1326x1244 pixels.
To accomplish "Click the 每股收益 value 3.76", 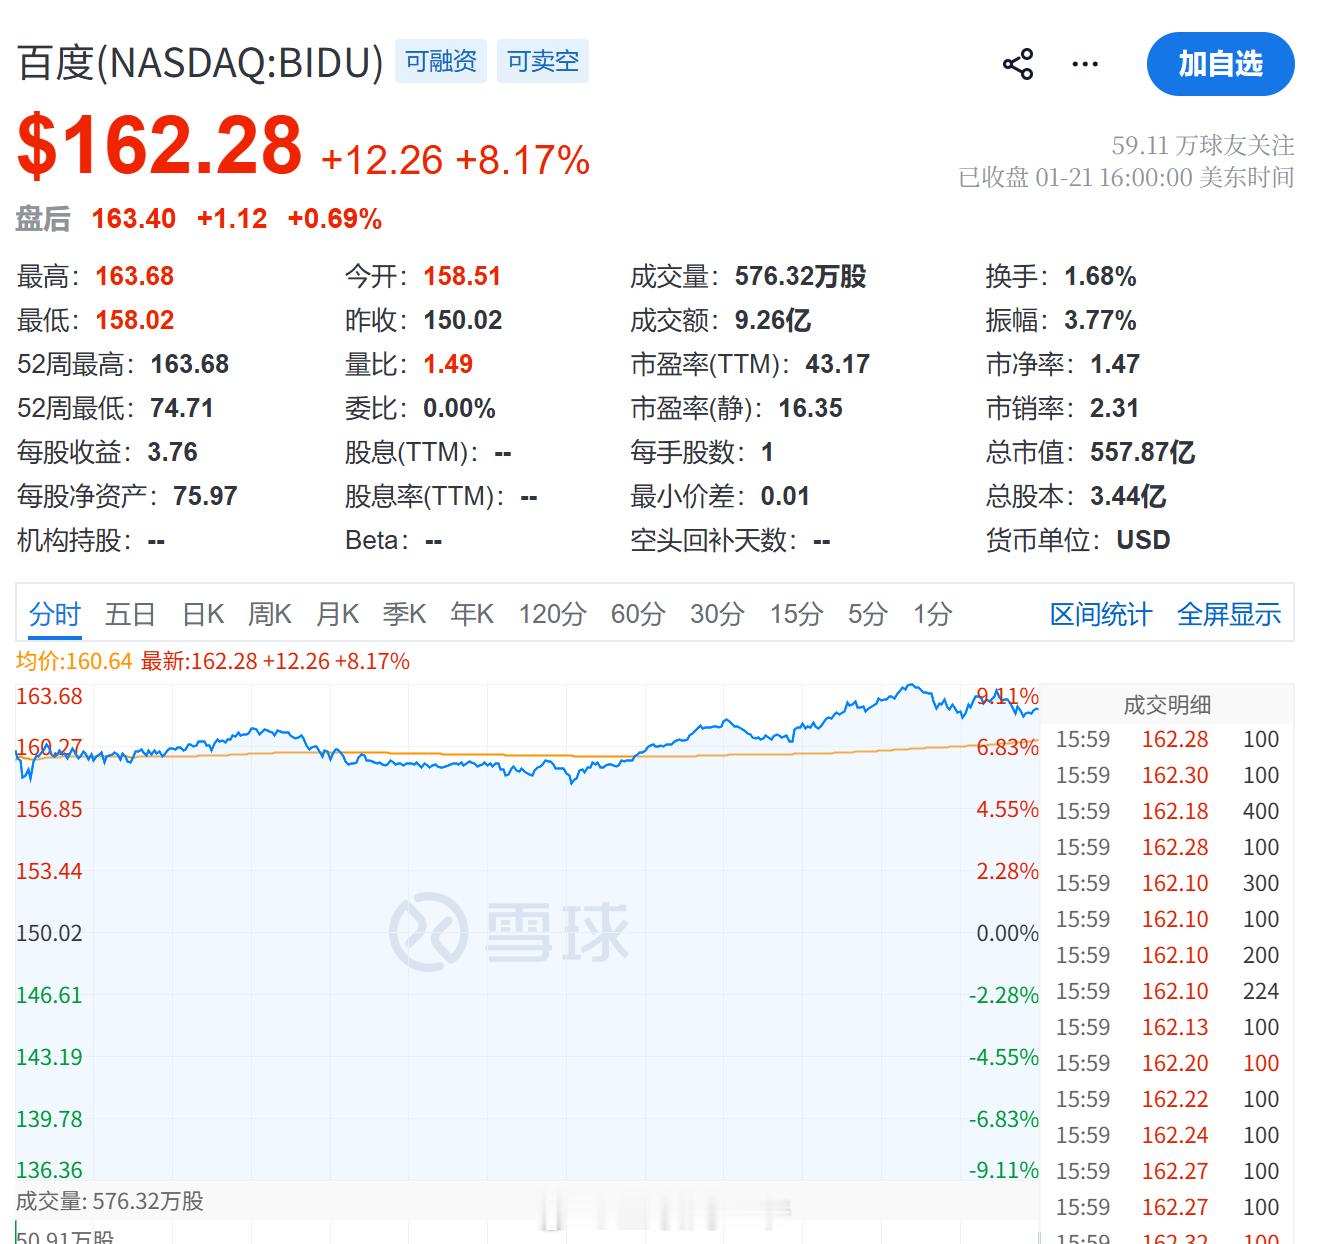I will pos(173,453).
